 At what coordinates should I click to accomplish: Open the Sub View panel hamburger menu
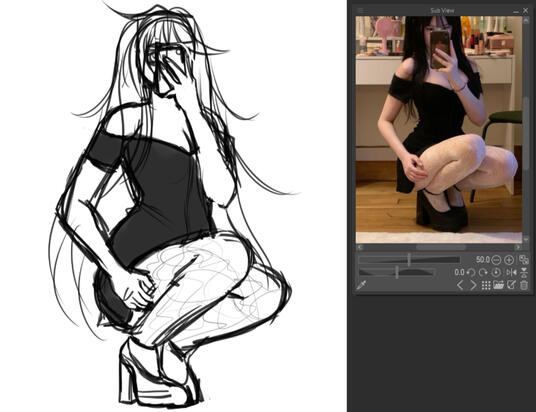click(360, 10)
